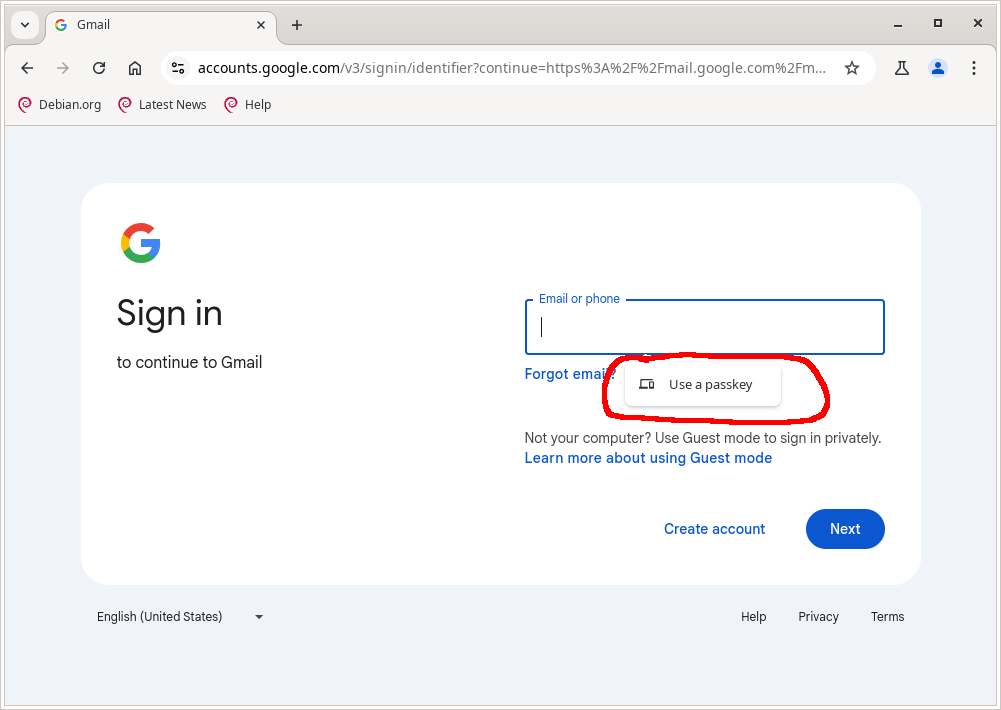The image size is (1001, 710).
Task: Minimize the browser window
Action: point(898,24)
